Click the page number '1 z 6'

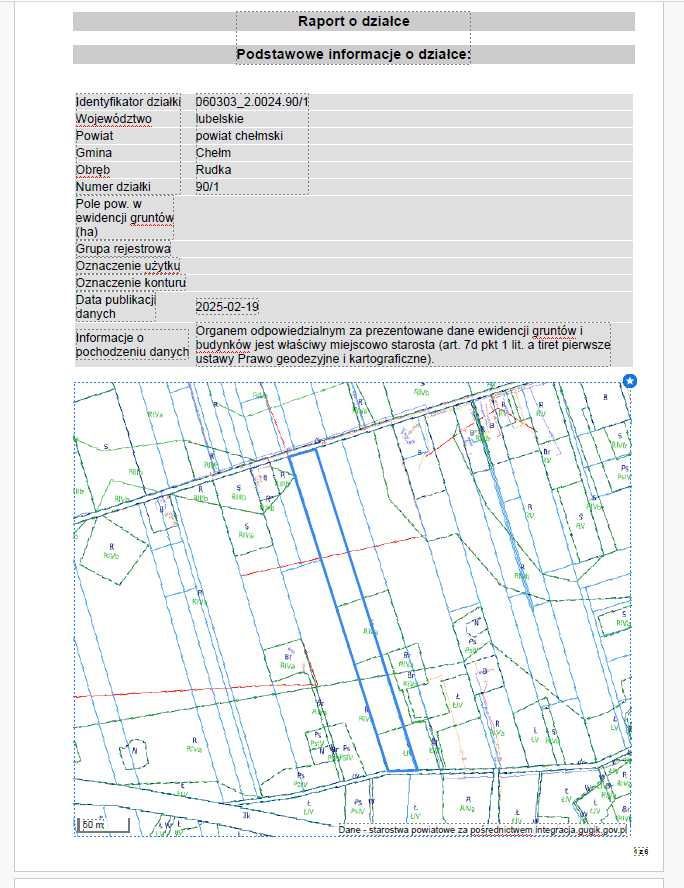(x=640, y=852)
